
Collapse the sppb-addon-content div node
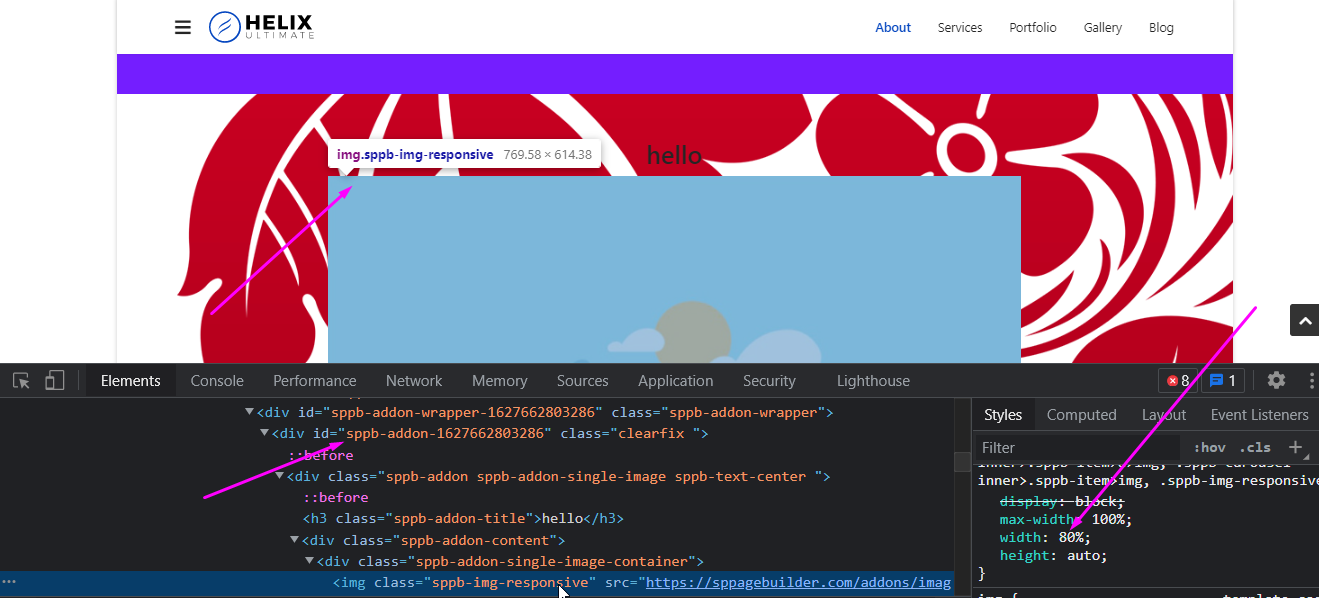(295, 540)
